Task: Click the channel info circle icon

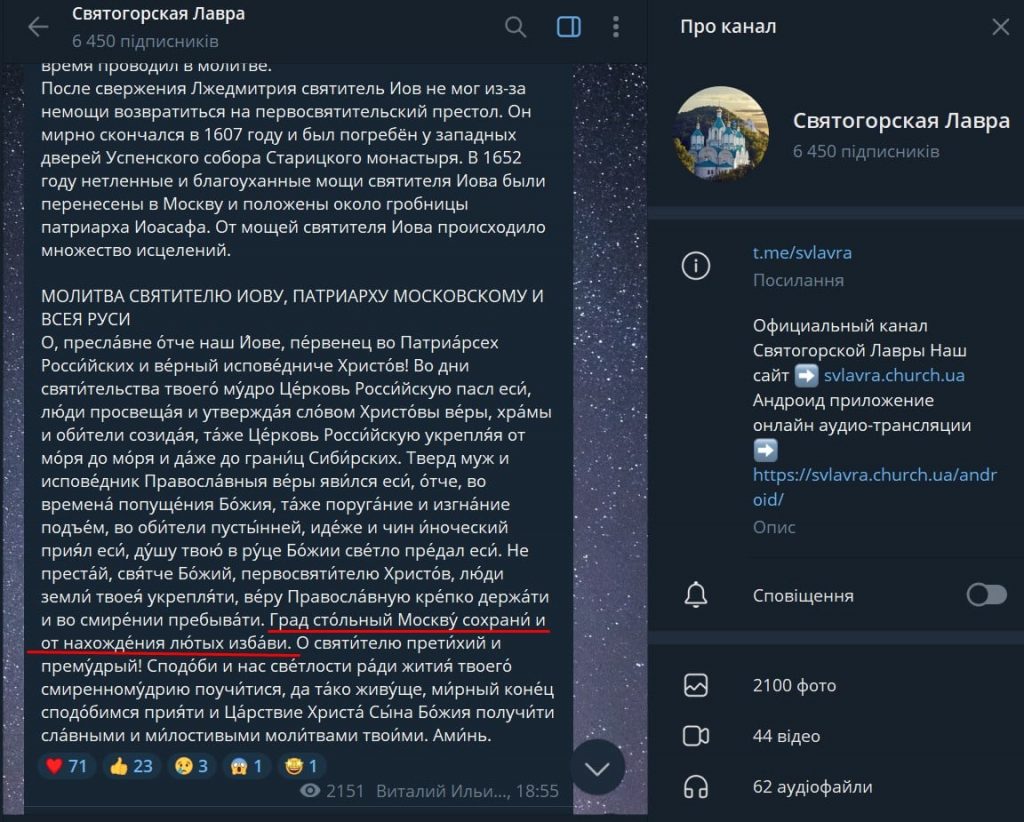Action: tap(696, 266)
